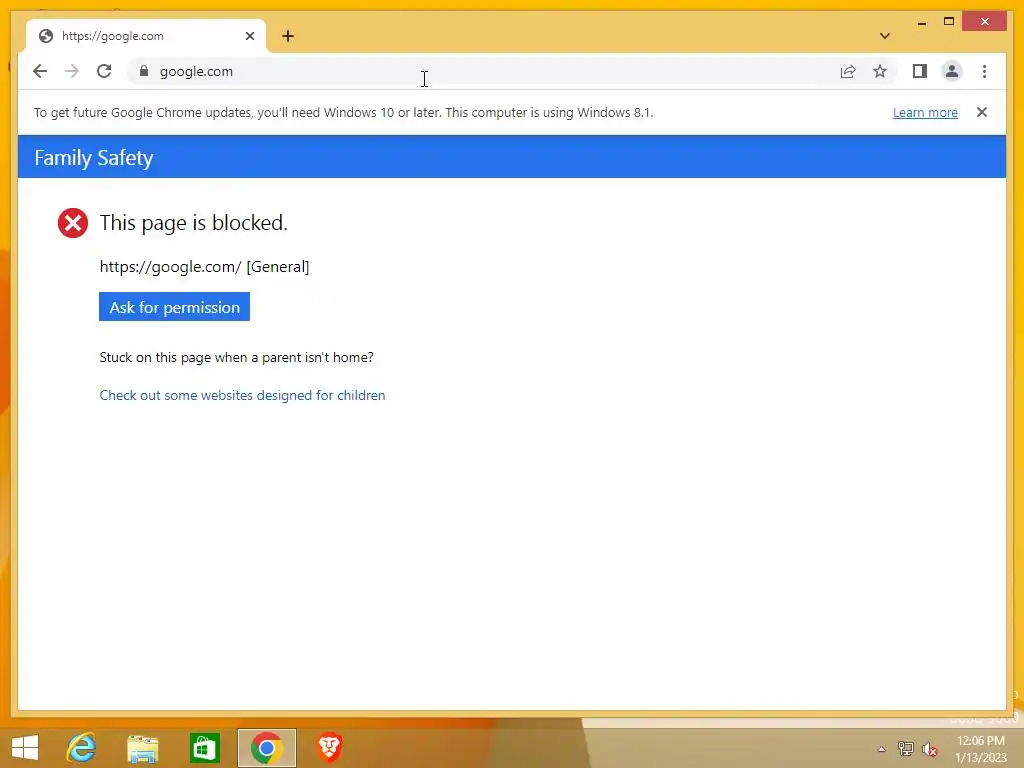Minimize the Chrome window
The height and width of the screenshot is (768, 1024).
pyautogui.click(x=921, y=22)
